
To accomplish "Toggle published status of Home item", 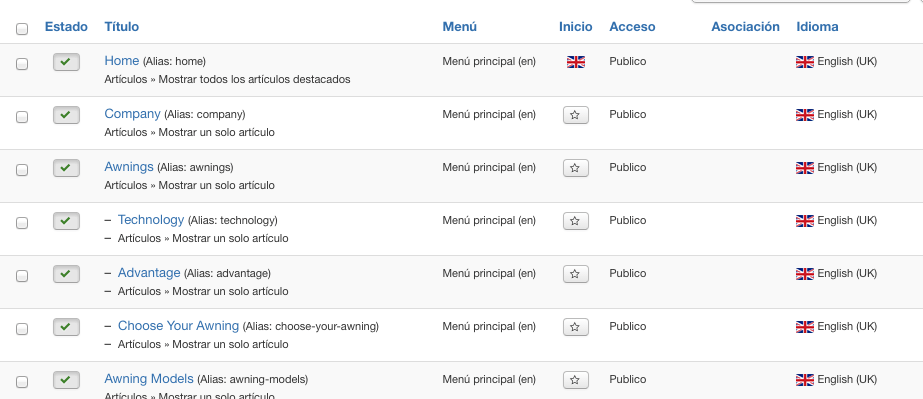I will 66,62.
